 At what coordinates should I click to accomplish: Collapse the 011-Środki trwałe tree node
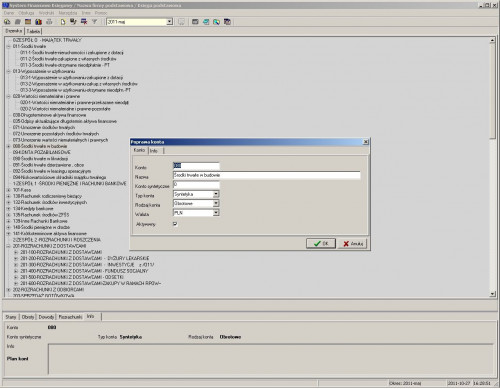pyautogui.click(x=9, y=46)
